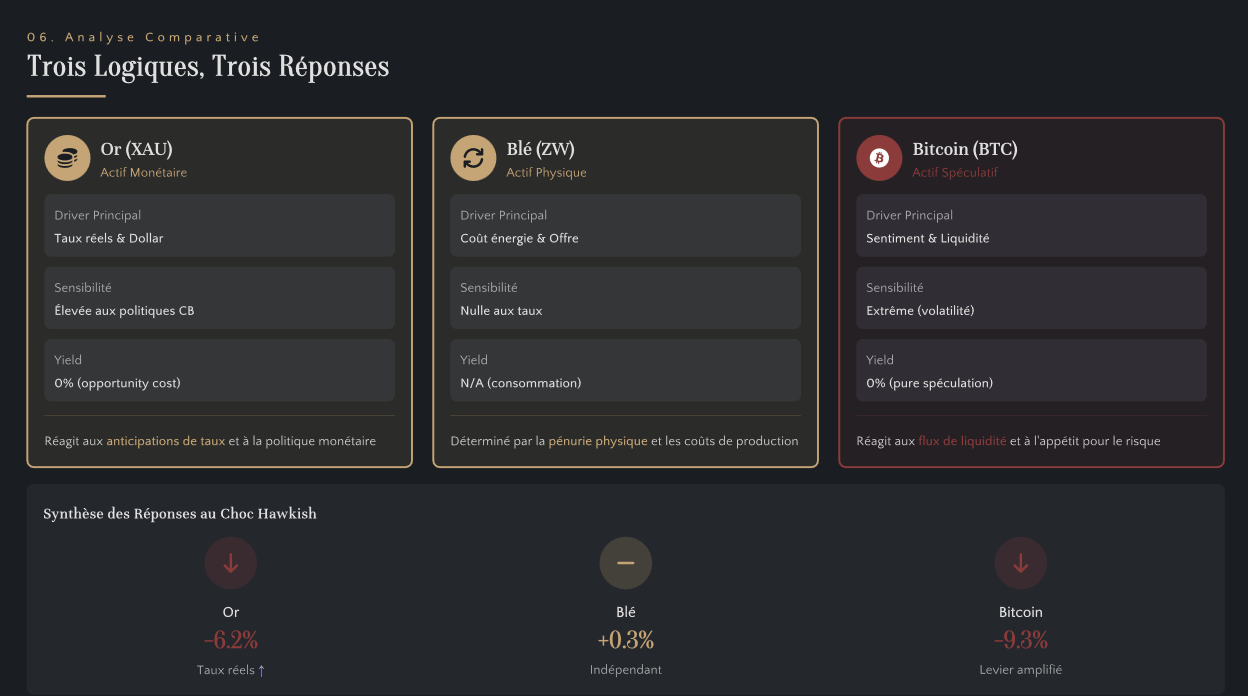Select the 'Sentiment & Liquidité' driver box

click(1031, 226)
